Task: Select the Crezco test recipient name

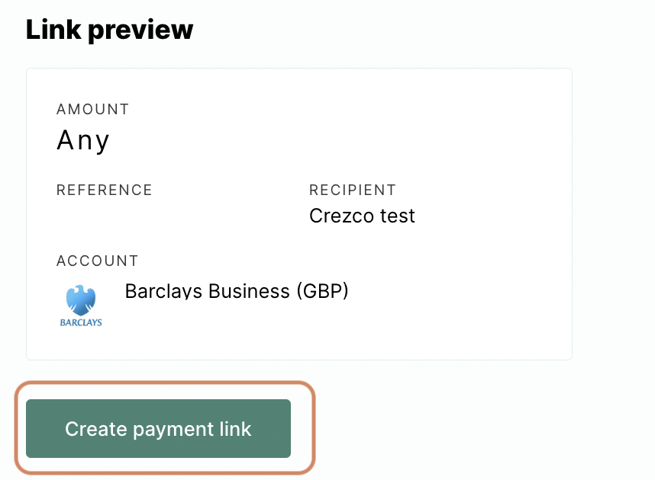Action: (x=362, y=216)
